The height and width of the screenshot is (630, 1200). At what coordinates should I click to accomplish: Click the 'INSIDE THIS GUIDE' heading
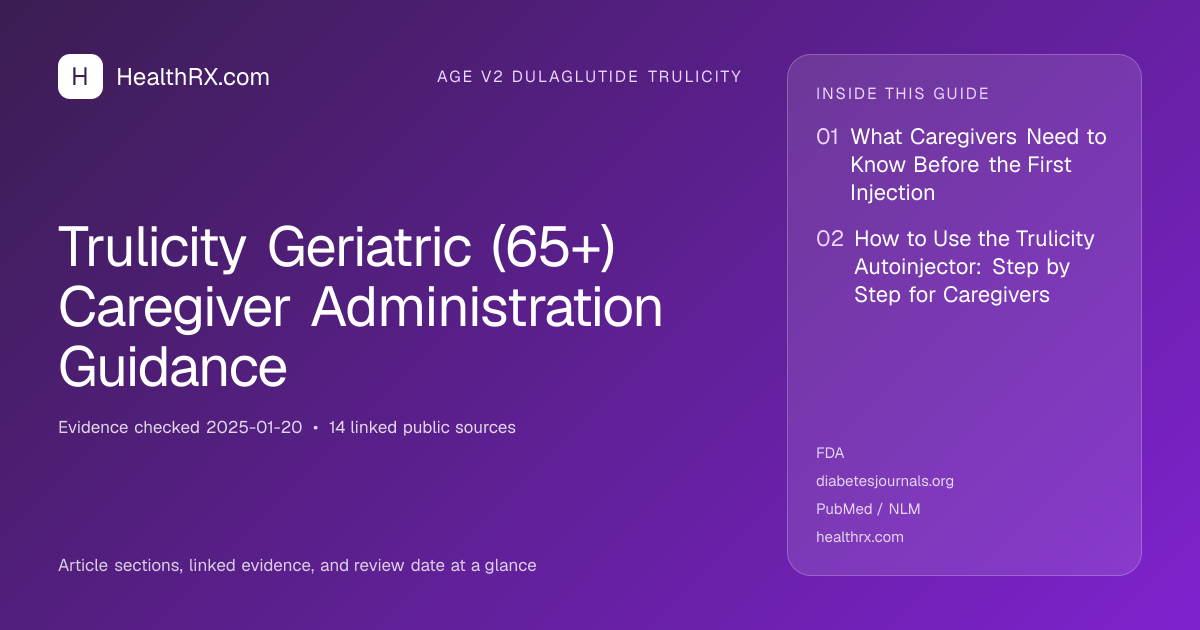903,94
